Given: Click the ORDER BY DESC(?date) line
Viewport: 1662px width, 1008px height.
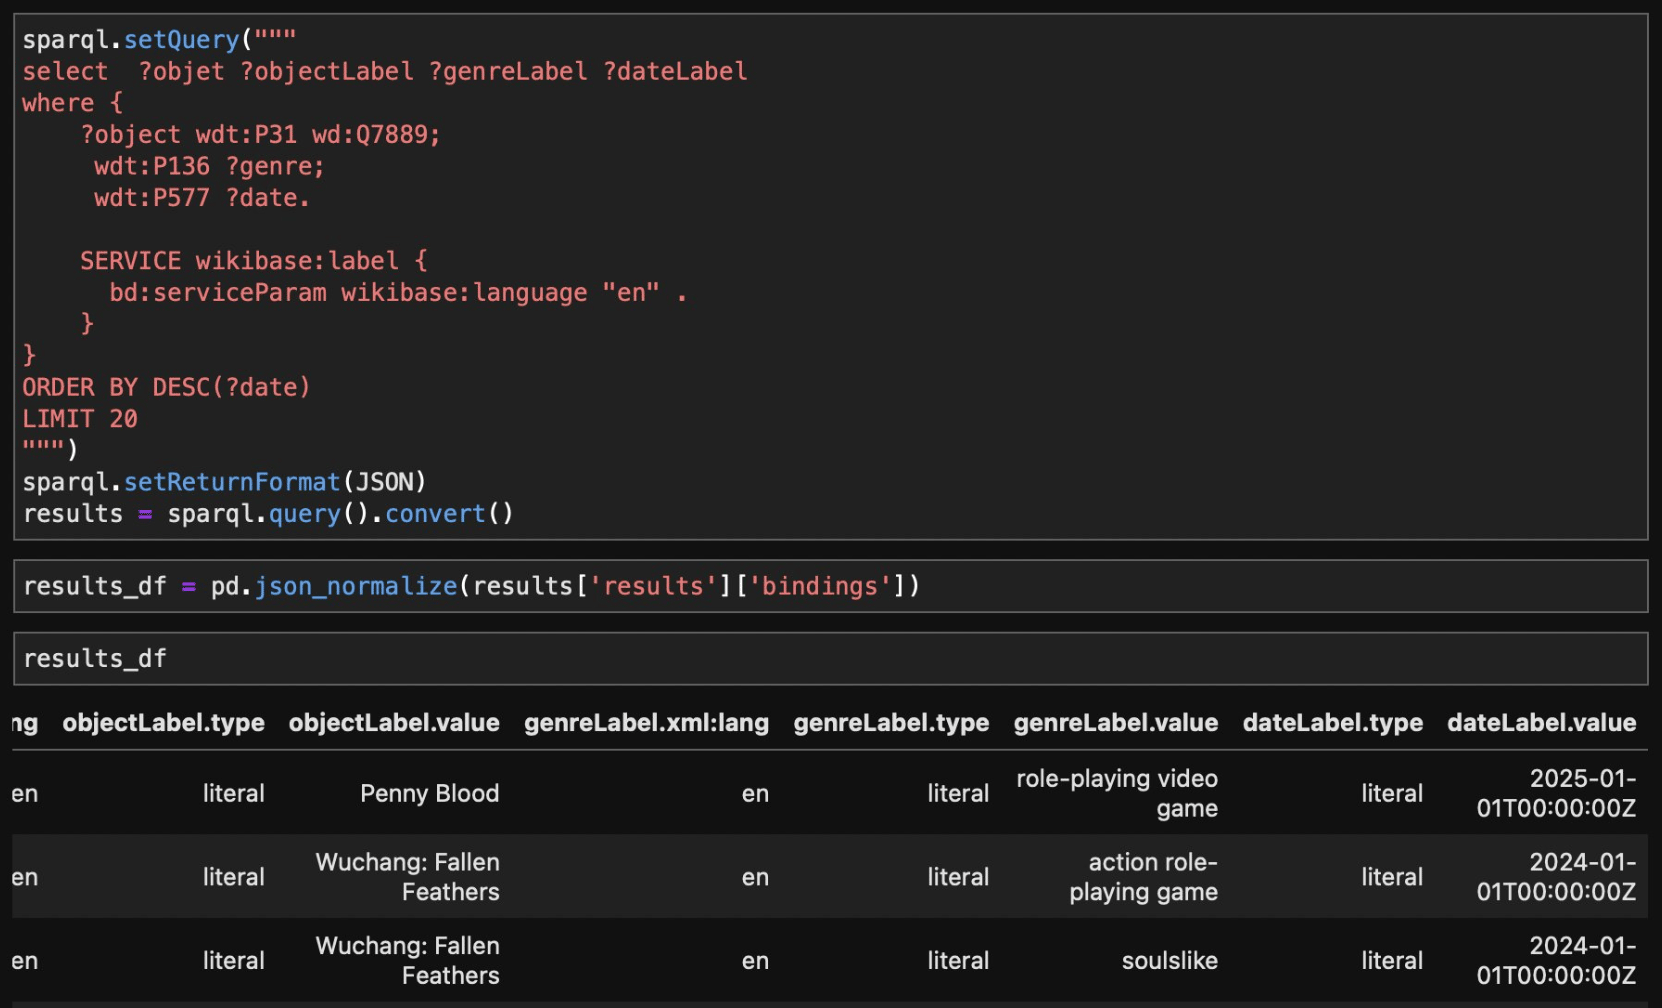Looking at the screenshot, I should pos(166,387).
